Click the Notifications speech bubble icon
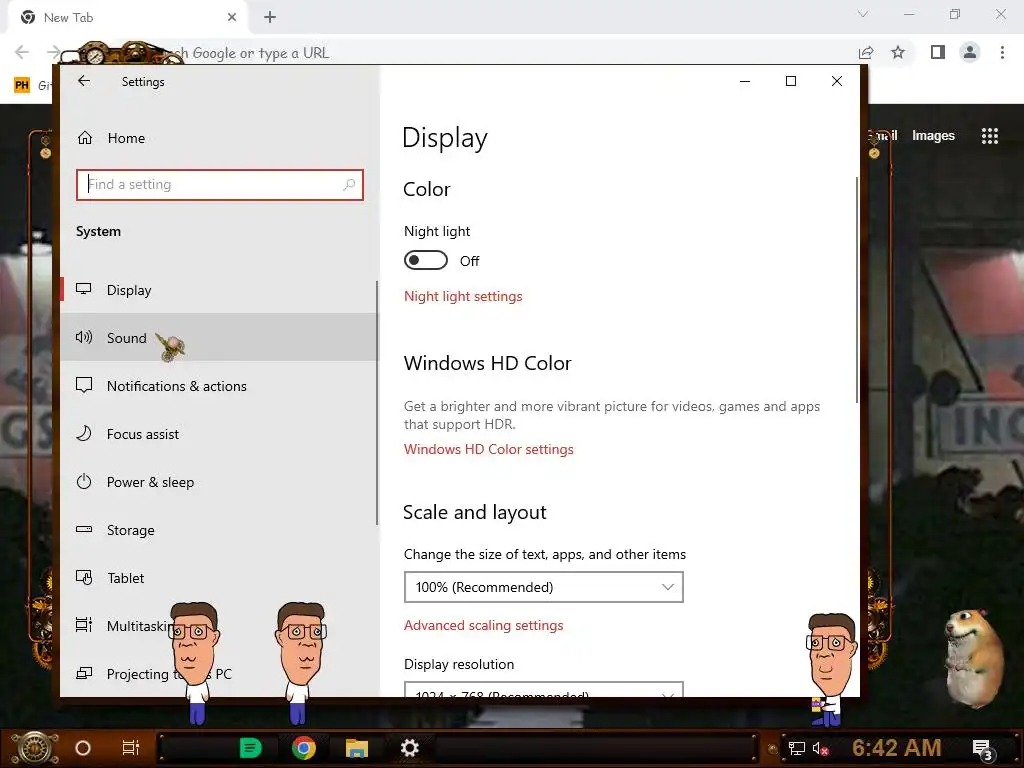1024x768 pixels. (84, 385)
